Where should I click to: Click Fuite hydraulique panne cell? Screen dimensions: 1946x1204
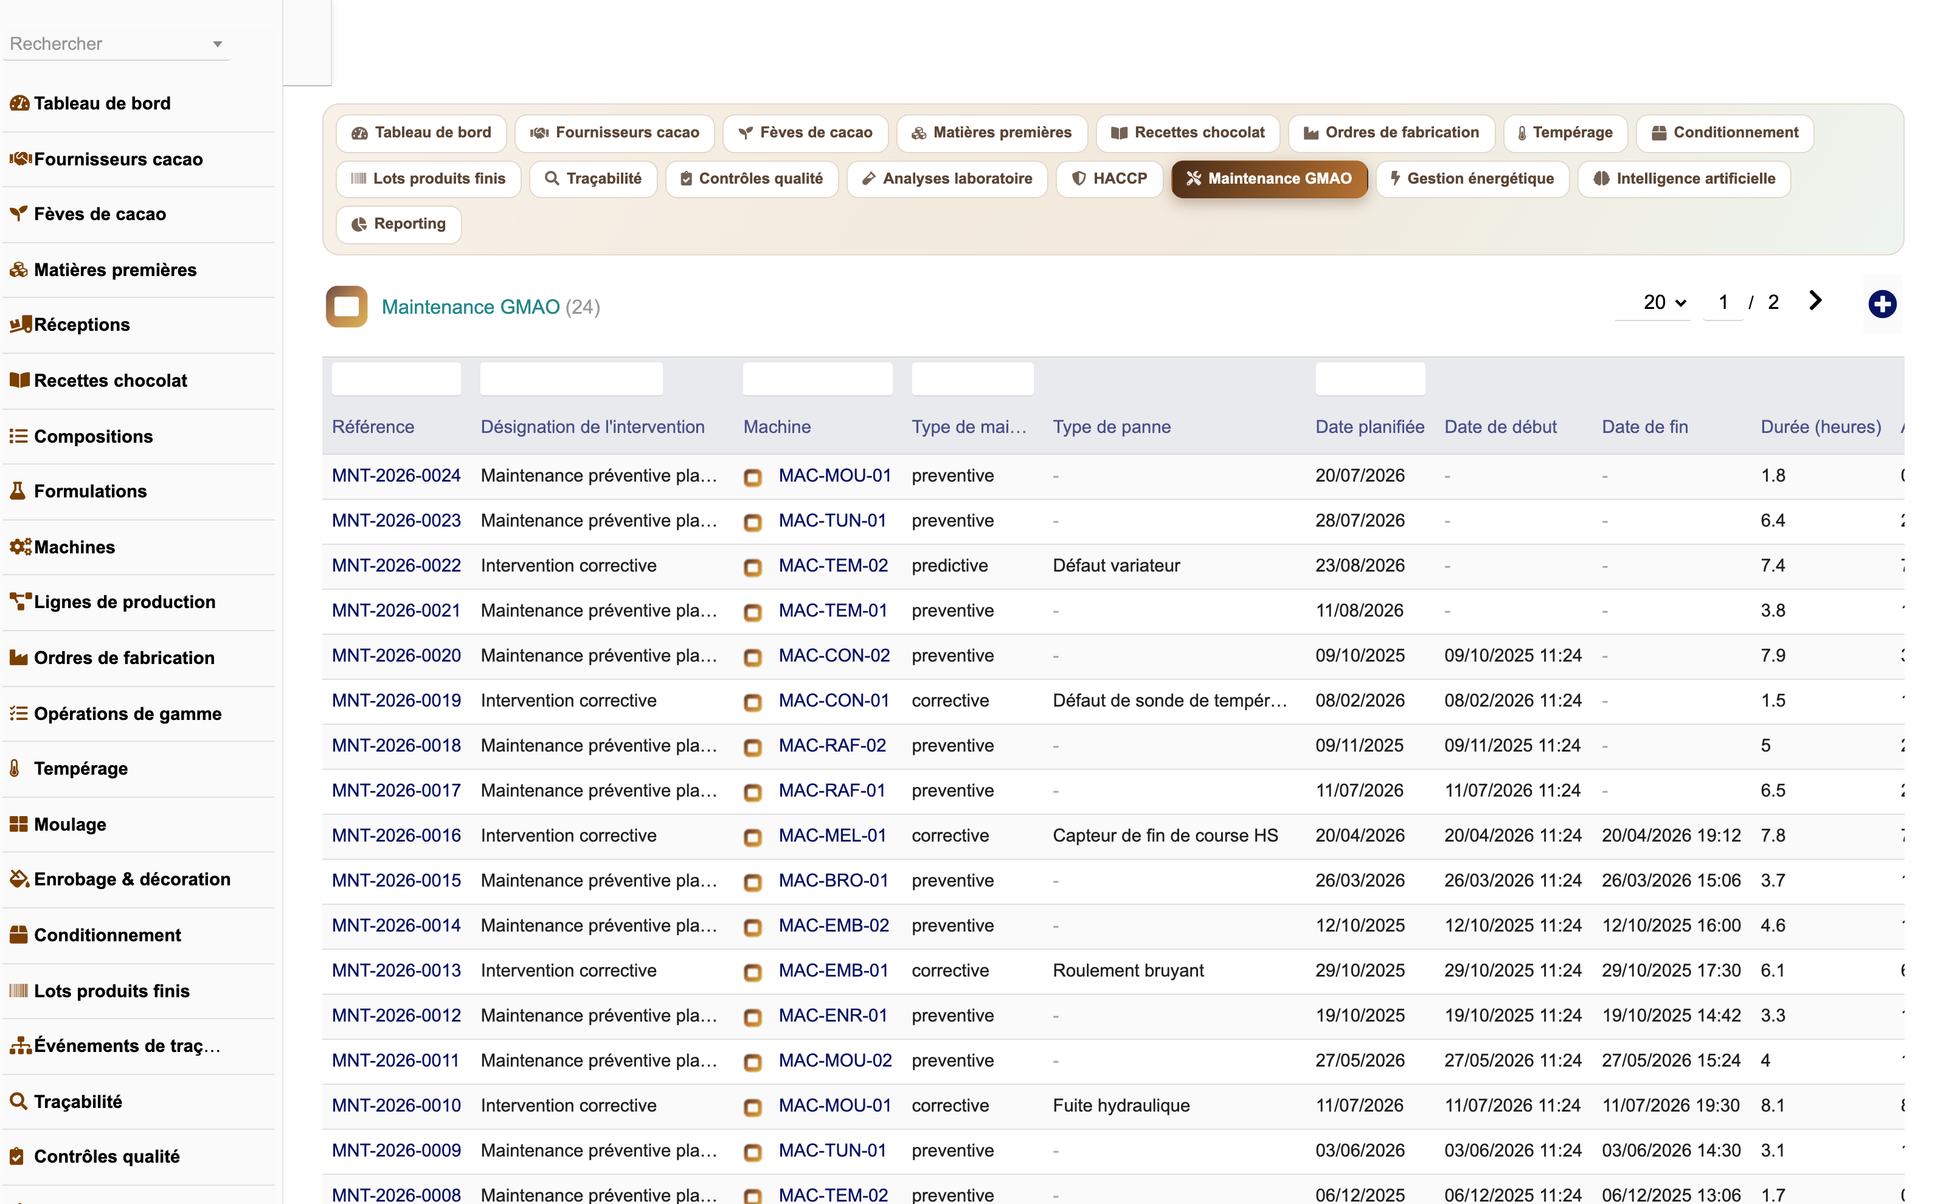coord(1121,1106)
